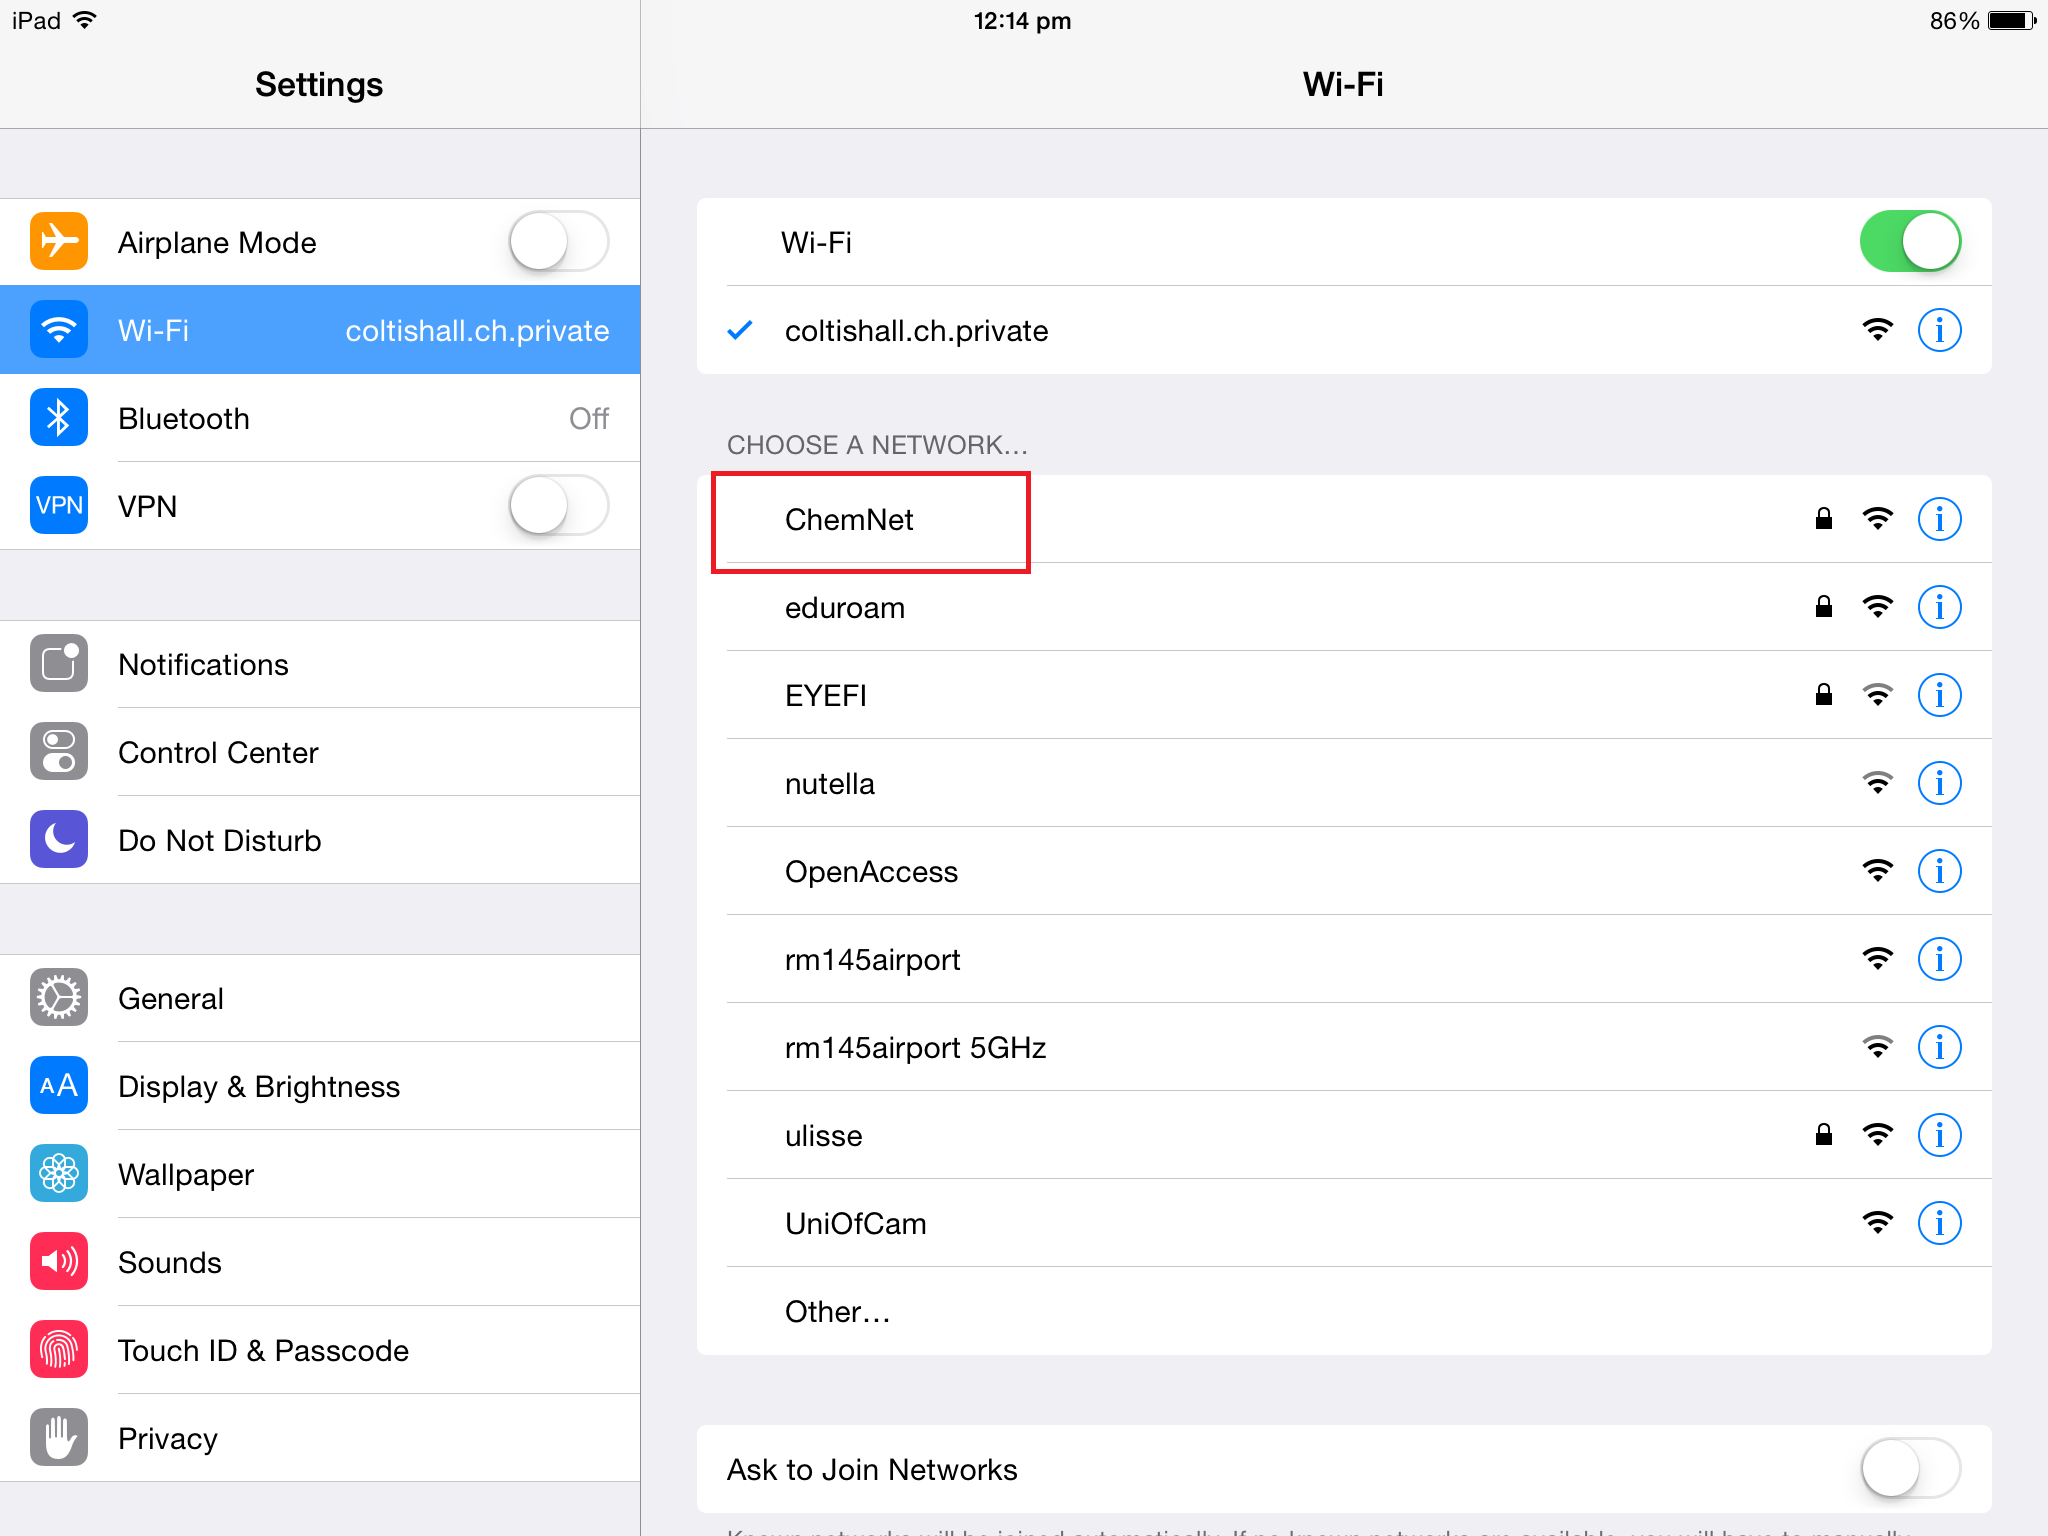Open Touch ID & Passcode settings
The height and width of the screenshot is (1536, 2048).
click(x=320, y=1350)
